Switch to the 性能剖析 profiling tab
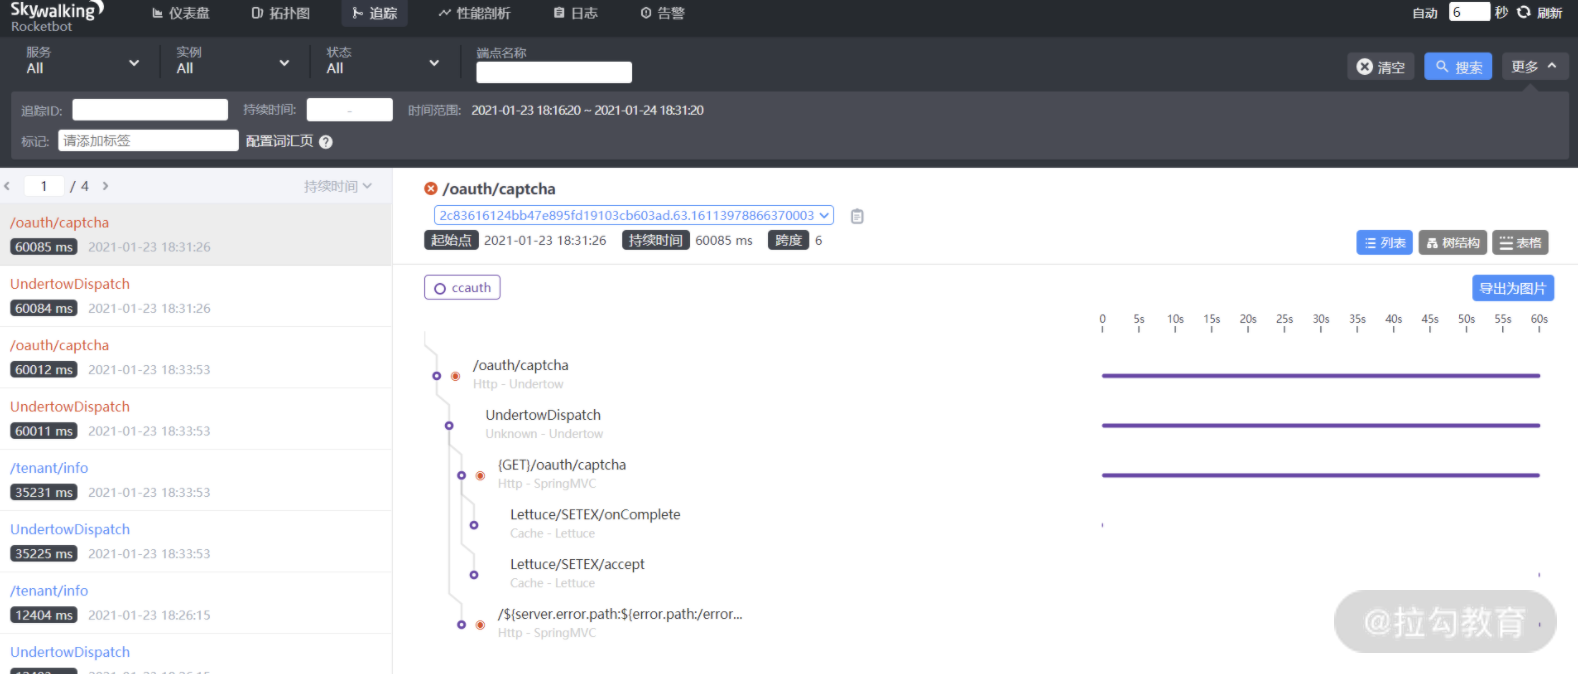Screen dimensions: 1578x674 coord(474,13)
